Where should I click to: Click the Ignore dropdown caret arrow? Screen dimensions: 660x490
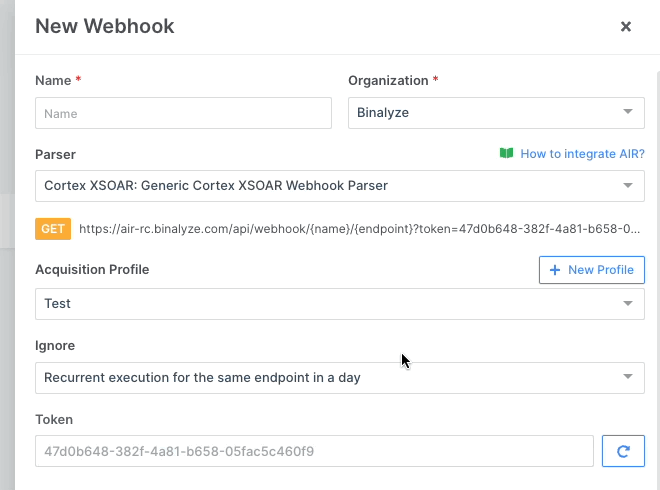click(x=627, y=377)
